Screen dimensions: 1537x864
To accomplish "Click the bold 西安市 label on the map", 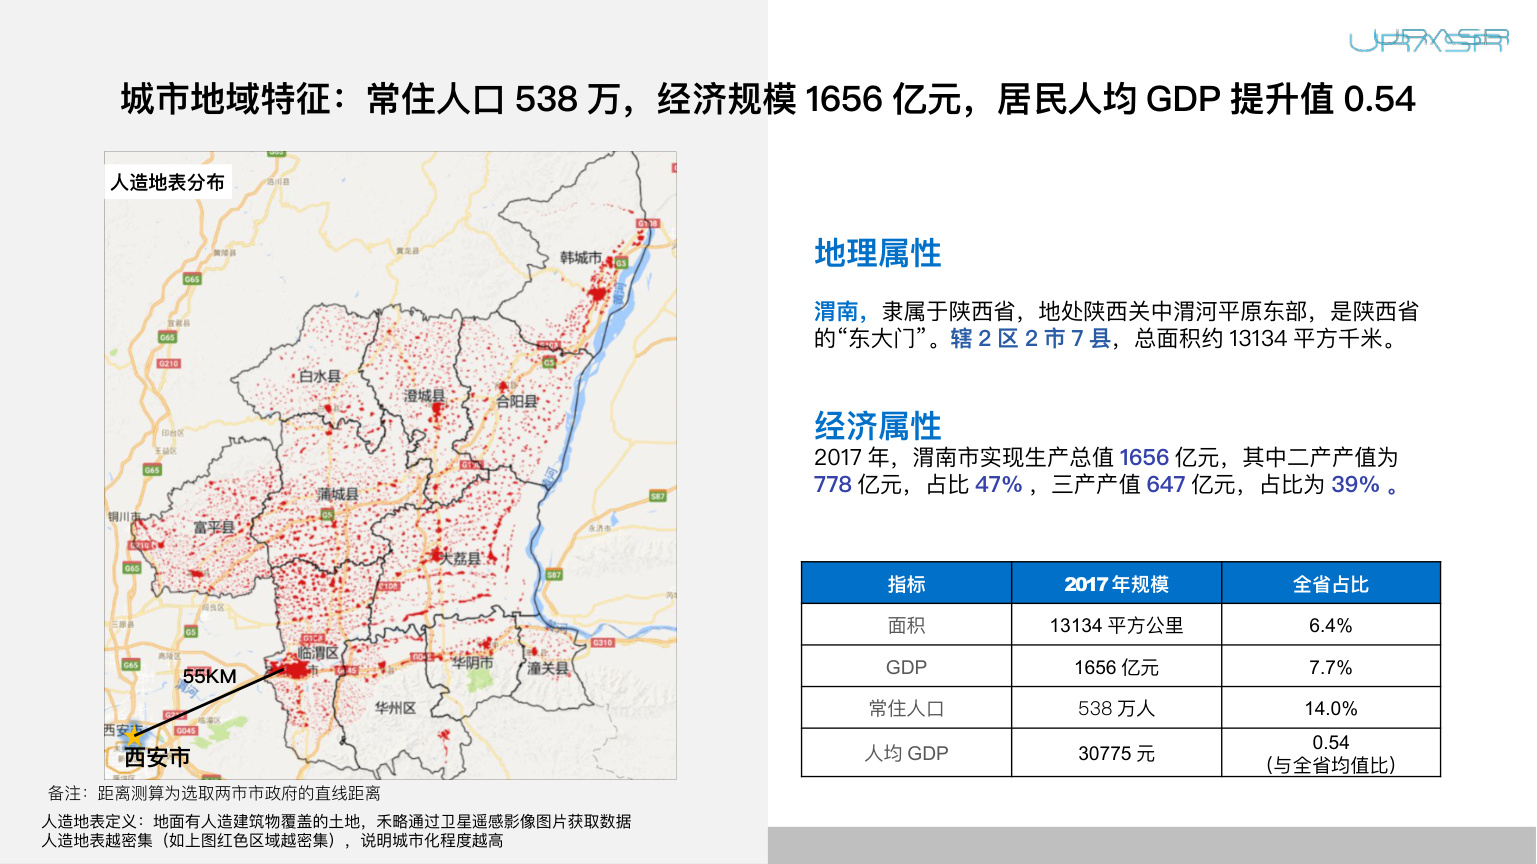I will [157, 758].
